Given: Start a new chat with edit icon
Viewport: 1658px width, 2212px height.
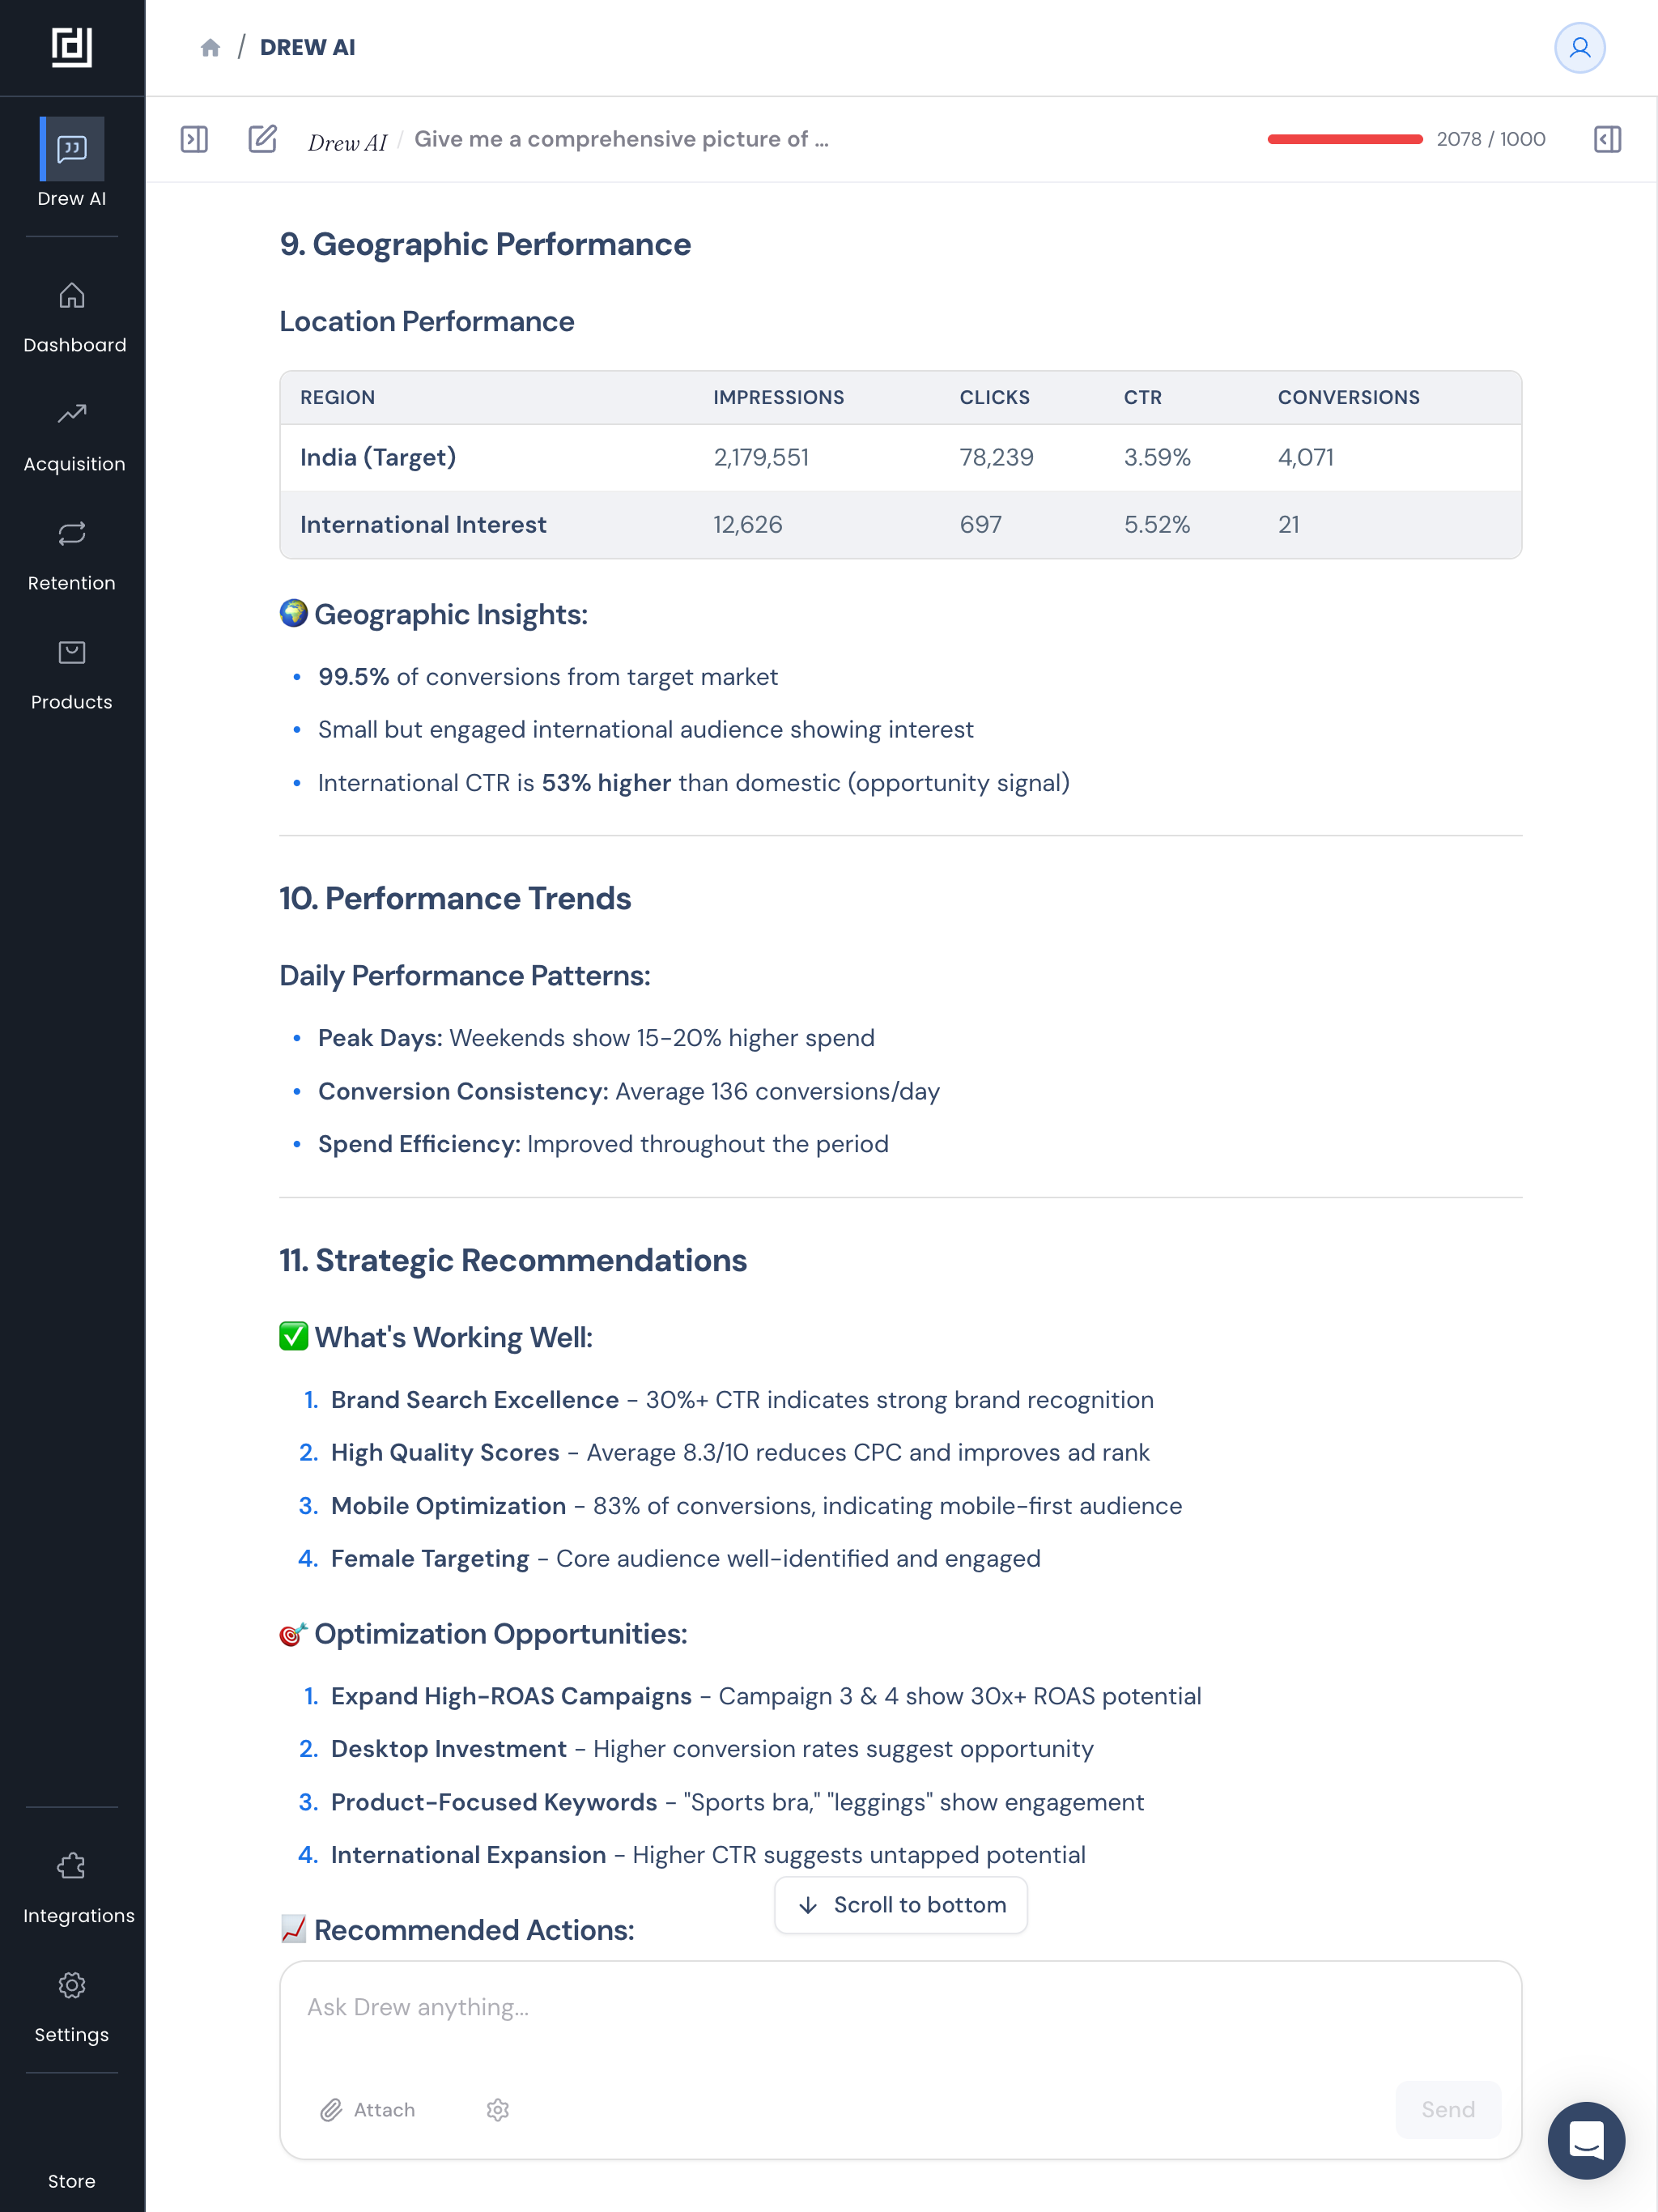Looking at the screenshot, I should click(262, 139).
